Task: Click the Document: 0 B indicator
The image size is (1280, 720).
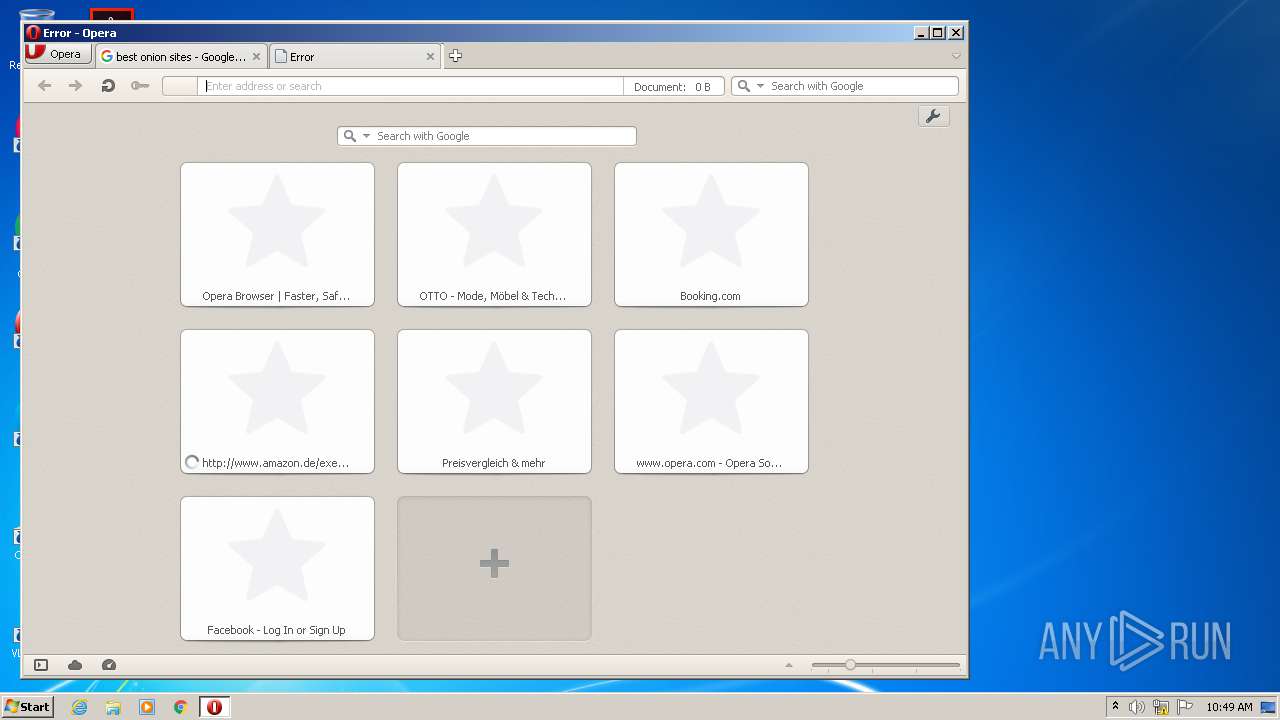Action: pos(673,87)
